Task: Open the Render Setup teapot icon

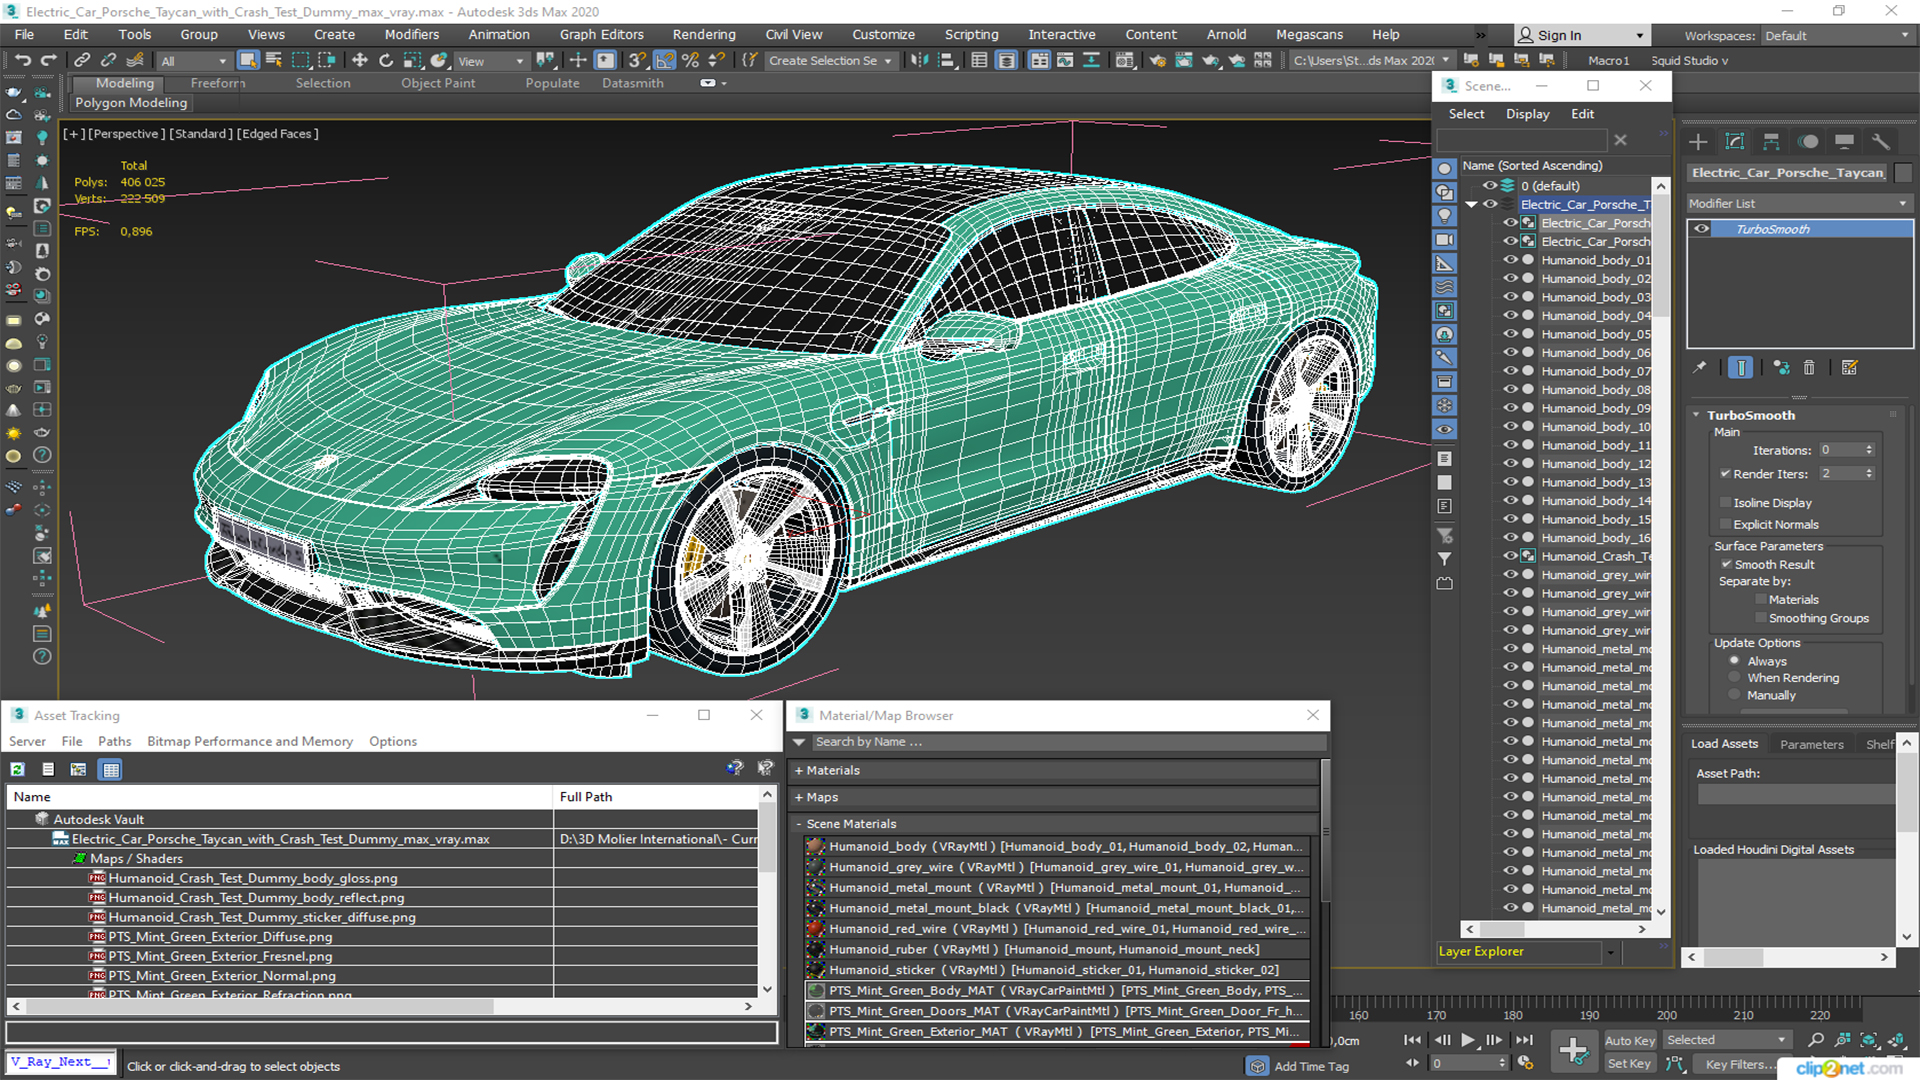Action: click(1157, 60)
